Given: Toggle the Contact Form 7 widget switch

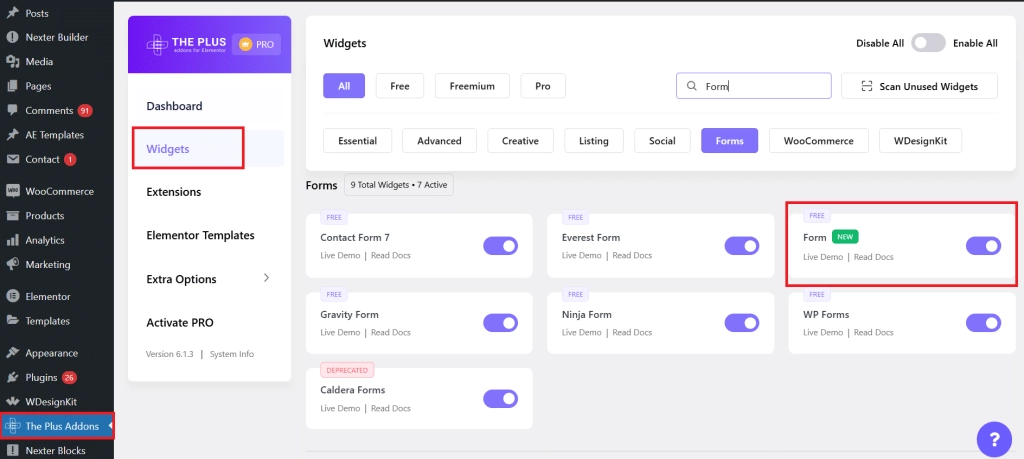Looking at the screenshot, I should [500, 245].
